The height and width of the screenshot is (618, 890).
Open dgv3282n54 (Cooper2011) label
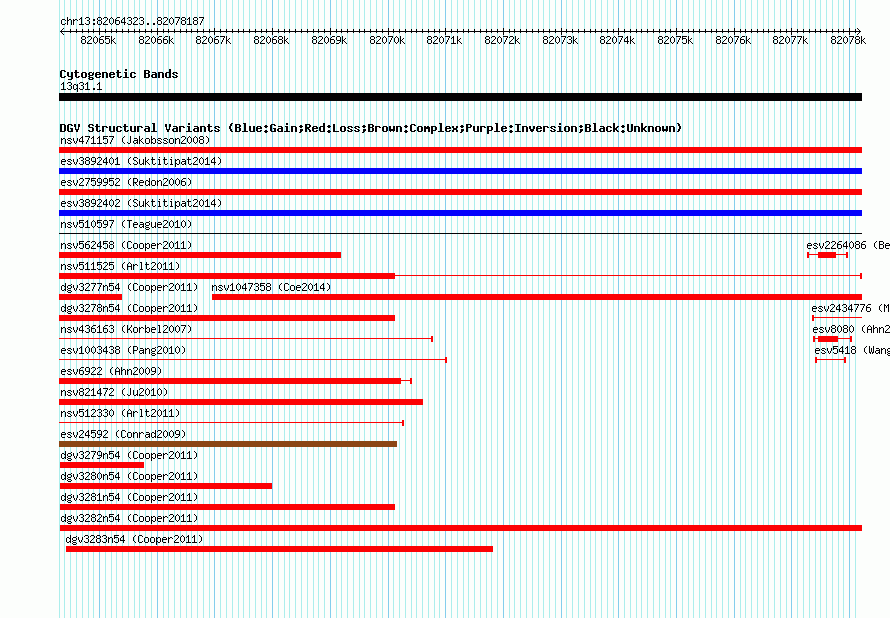[x=129, y=518]
